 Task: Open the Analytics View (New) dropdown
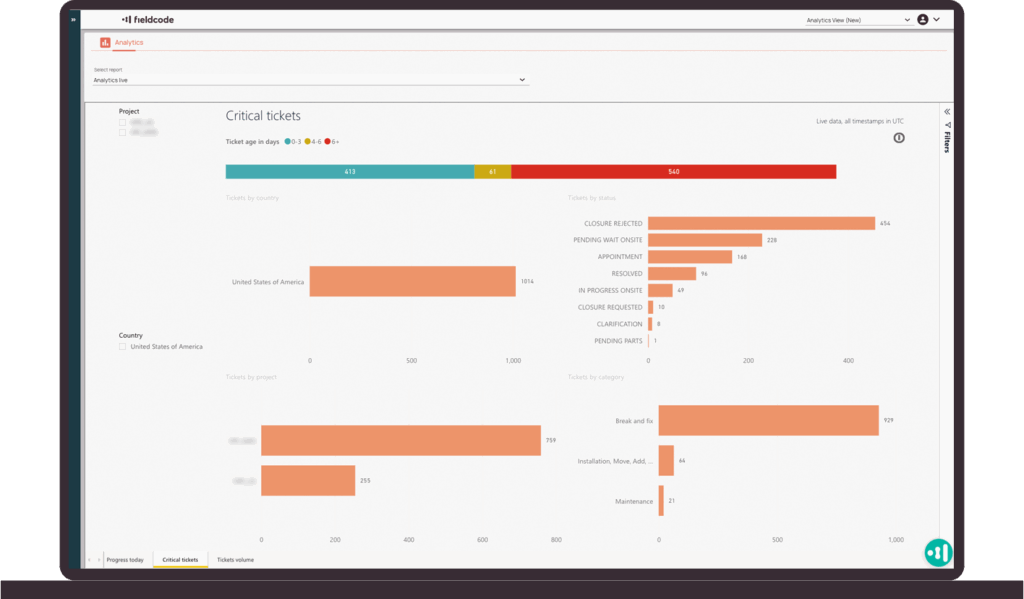(858, 19)
